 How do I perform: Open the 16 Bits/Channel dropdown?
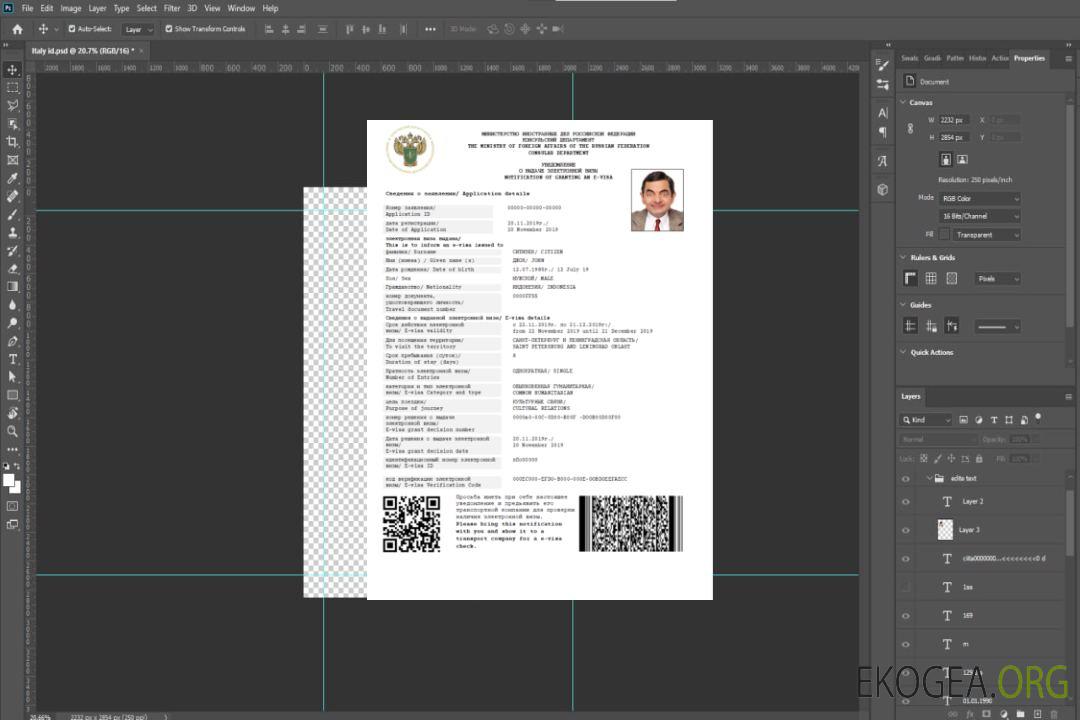(979, 216)
